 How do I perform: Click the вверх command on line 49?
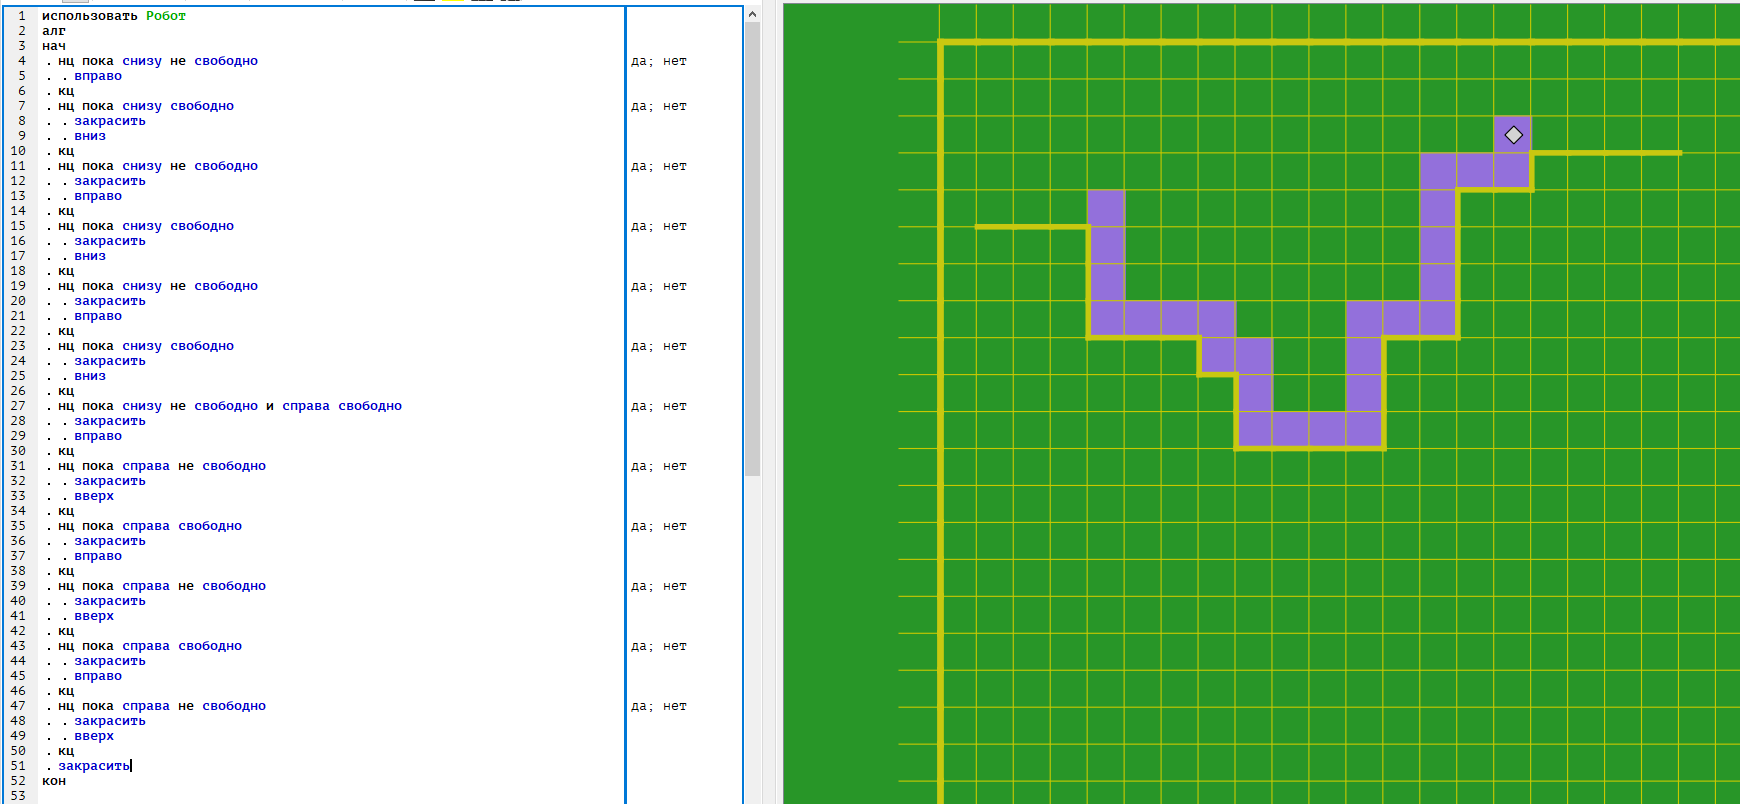tap(93, 736)
